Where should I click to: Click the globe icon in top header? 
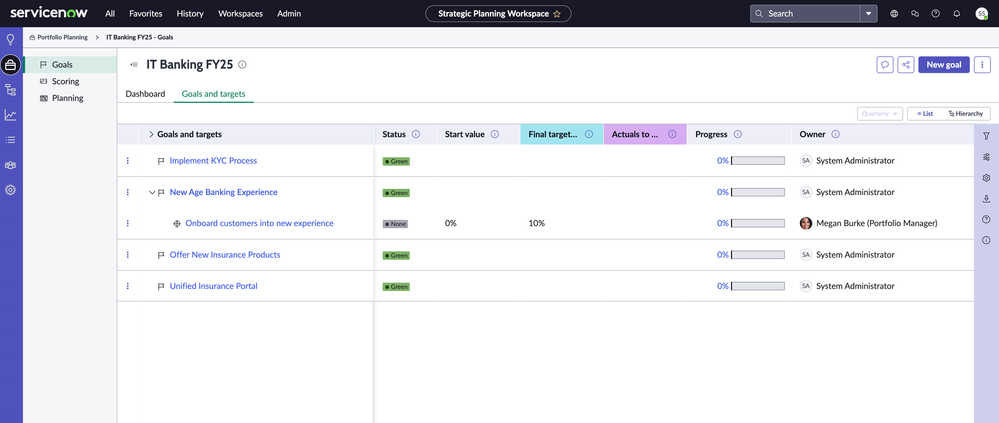point(894,14)
